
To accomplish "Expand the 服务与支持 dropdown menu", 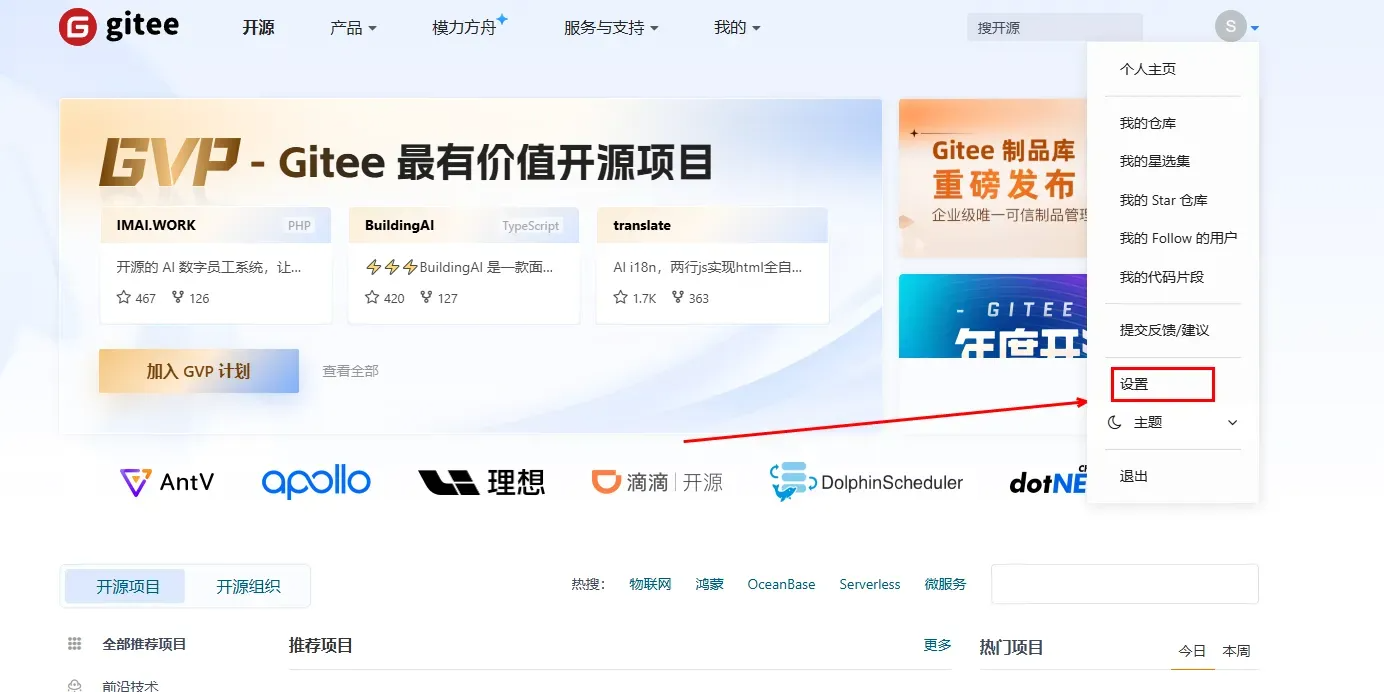I will tap(611, 28).
